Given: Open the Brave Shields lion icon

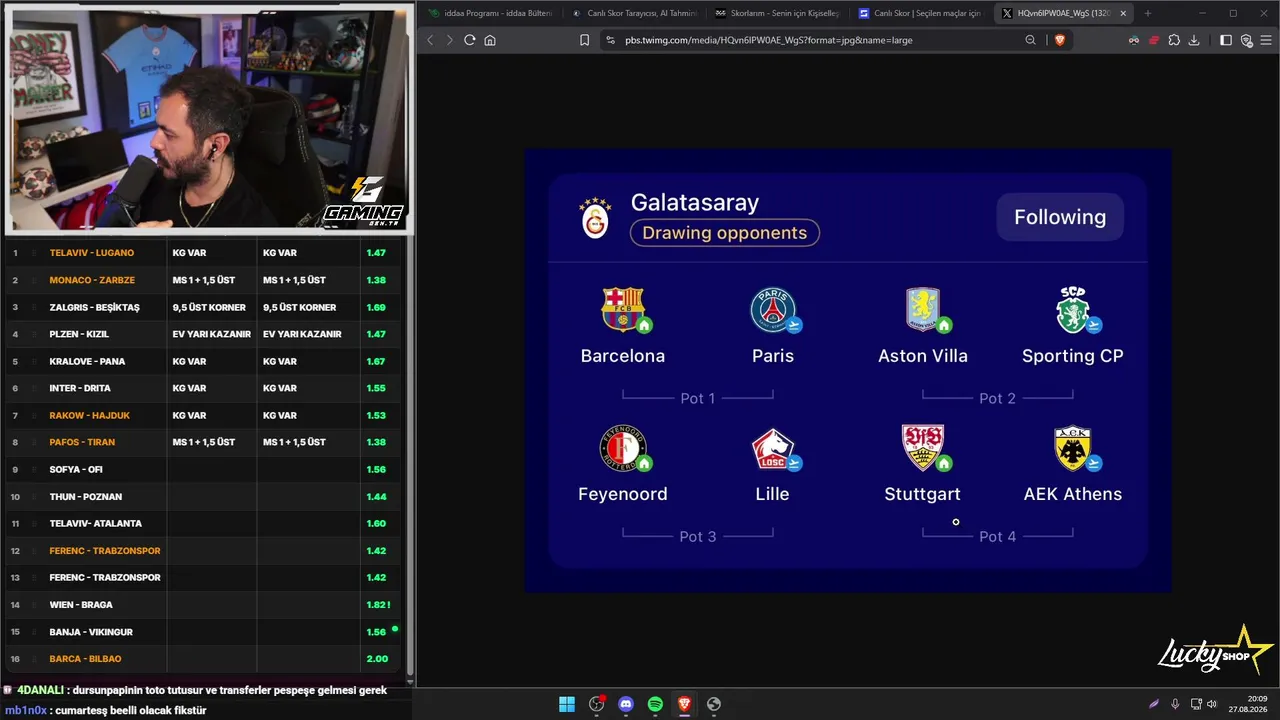Looking at the screenshot, I should click(1060, 40).
